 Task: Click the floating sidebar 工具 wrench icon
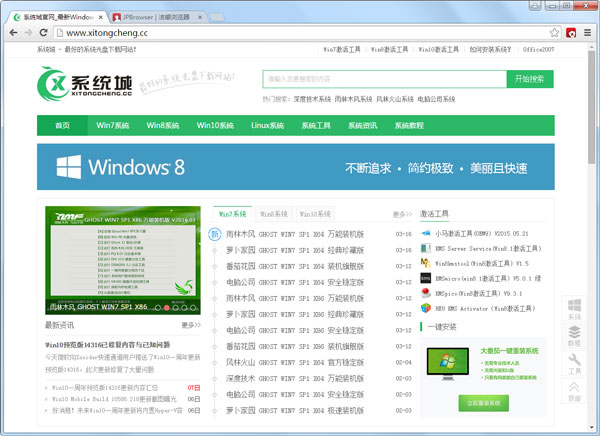click(x=574, y=364)
